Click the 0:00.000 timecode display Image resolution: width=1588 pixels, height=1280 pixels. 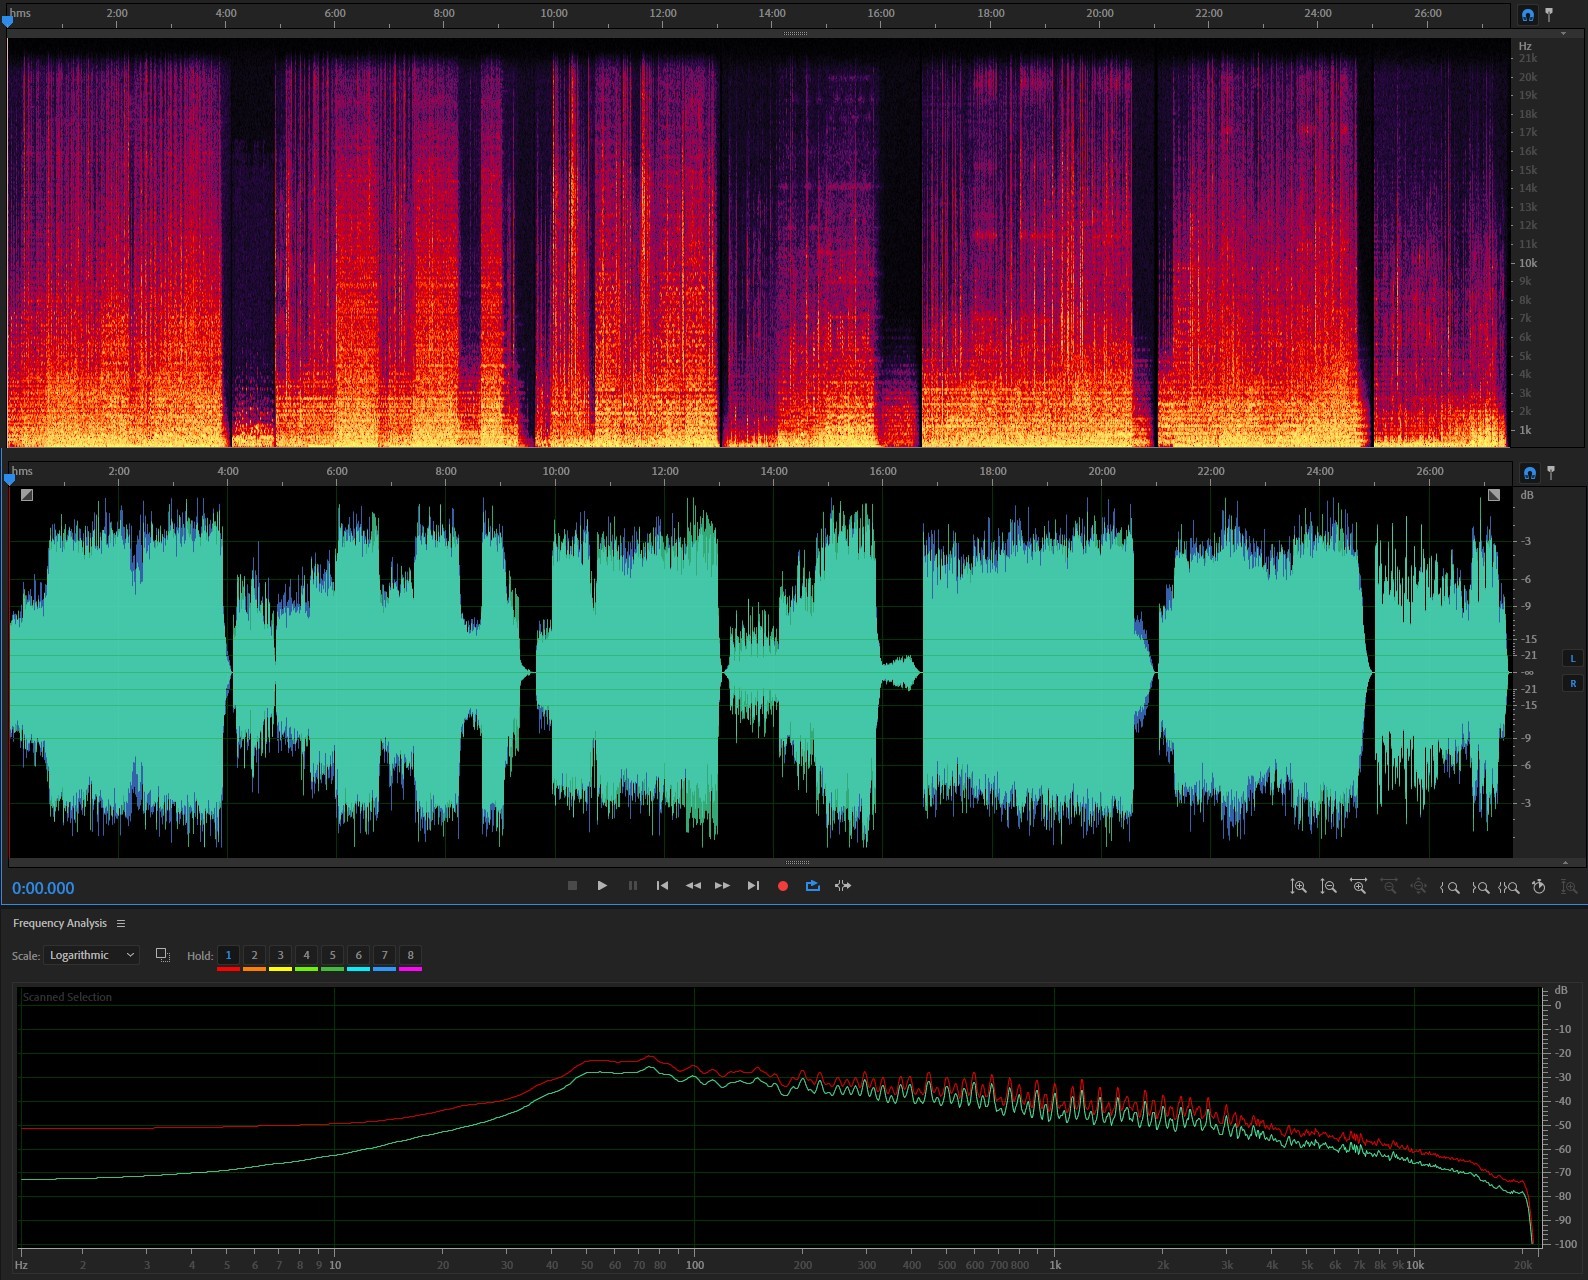(x=43, y=888)
